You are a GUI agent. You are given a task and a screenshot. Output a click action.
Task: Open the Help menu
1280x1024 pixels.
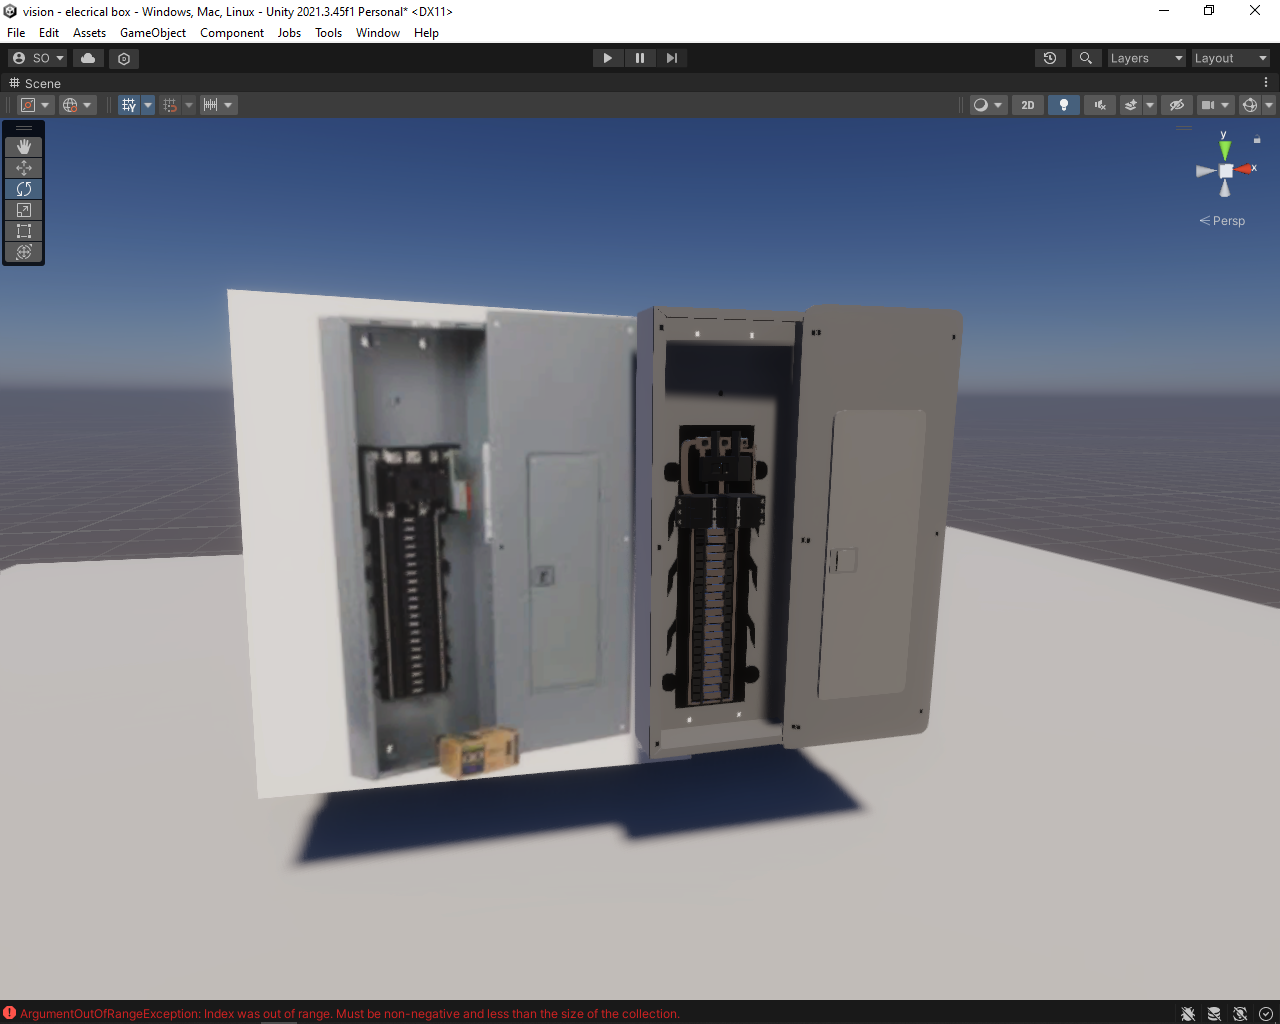point(426,32)
